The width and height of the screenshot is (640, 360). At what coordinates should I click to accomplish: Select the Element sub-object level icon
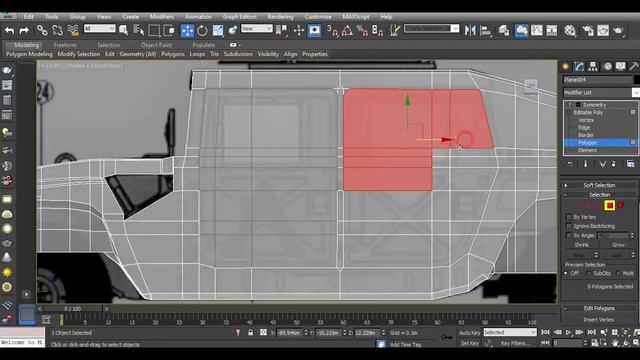621,205
